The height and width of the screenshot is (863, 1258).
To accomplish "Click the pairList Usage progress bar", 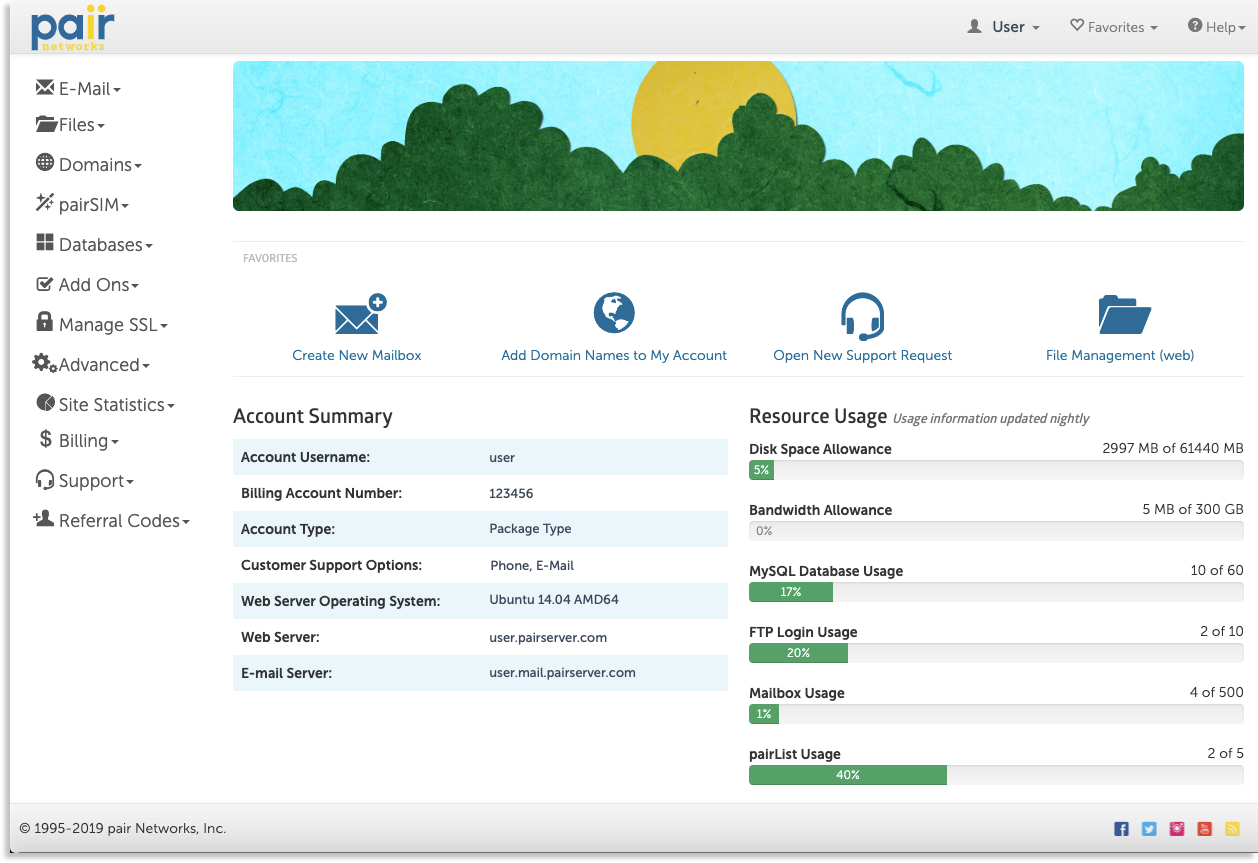I will [995, 775].
